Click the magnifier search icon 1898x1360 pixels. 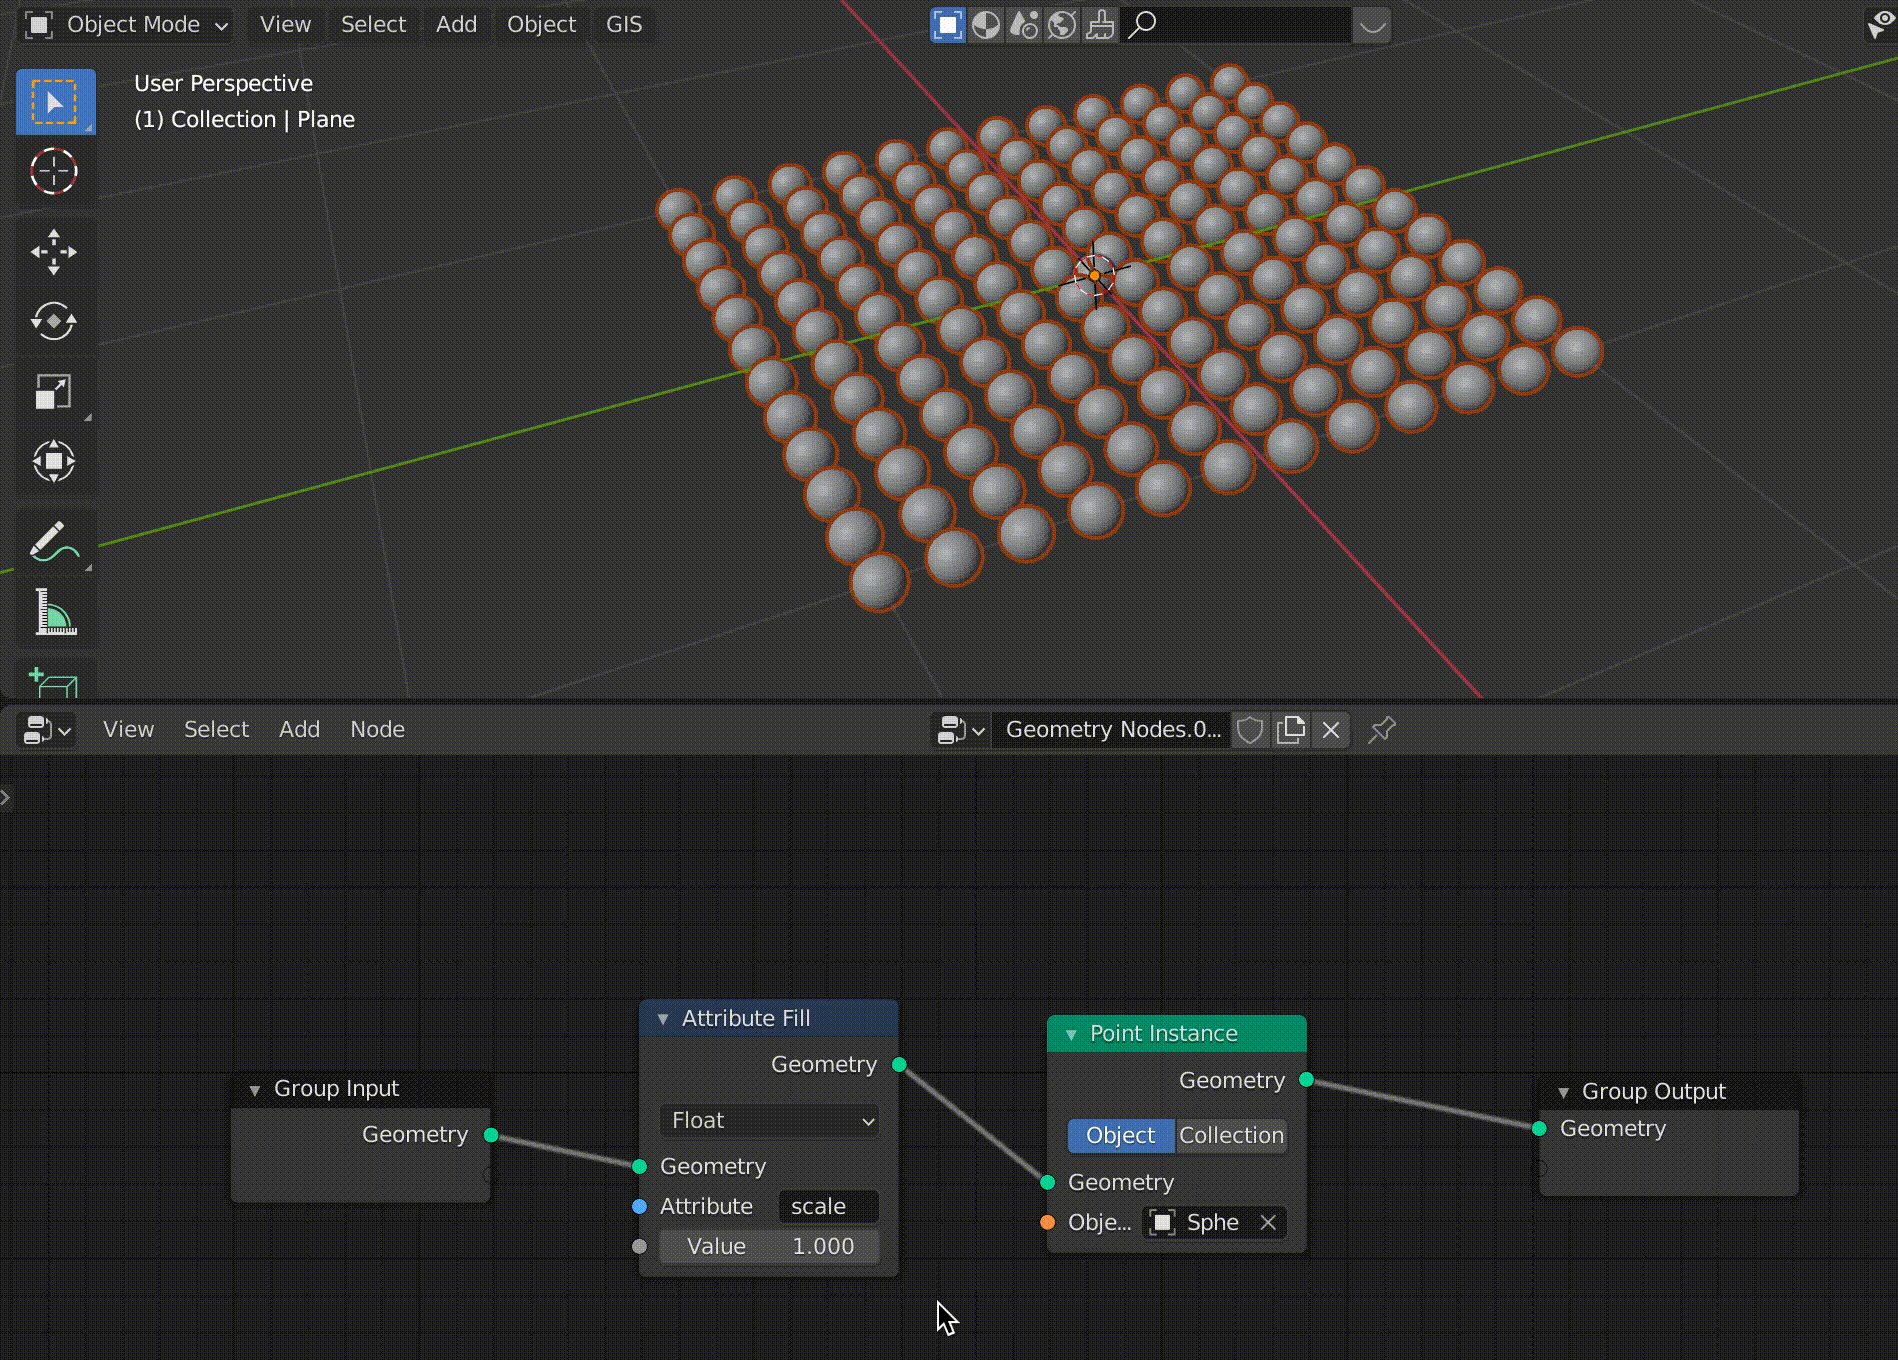(x=1141, y=25)
